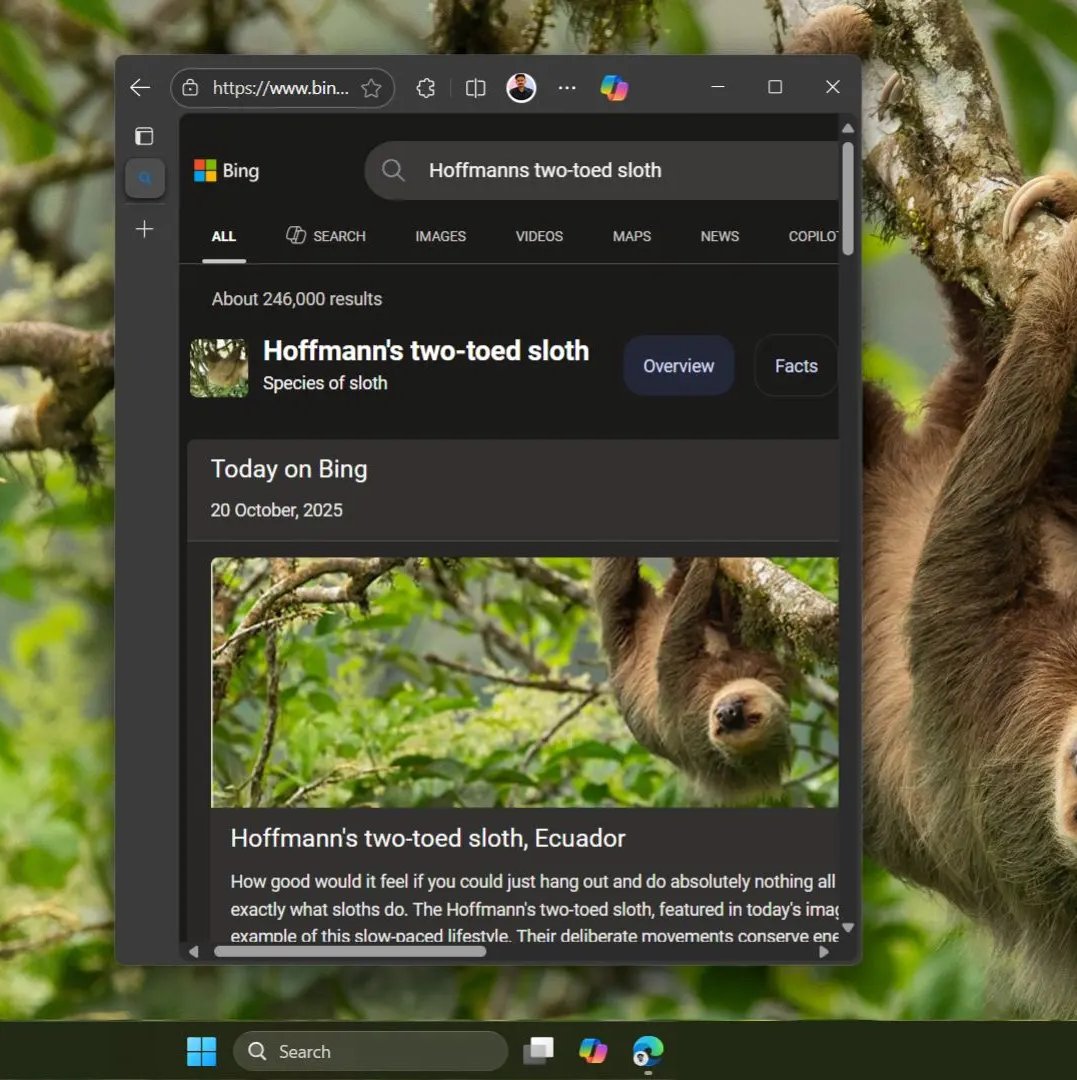Click the sloth thumbnail beside the title
Screen dimensions: 1077x1080
click(219, 368)
